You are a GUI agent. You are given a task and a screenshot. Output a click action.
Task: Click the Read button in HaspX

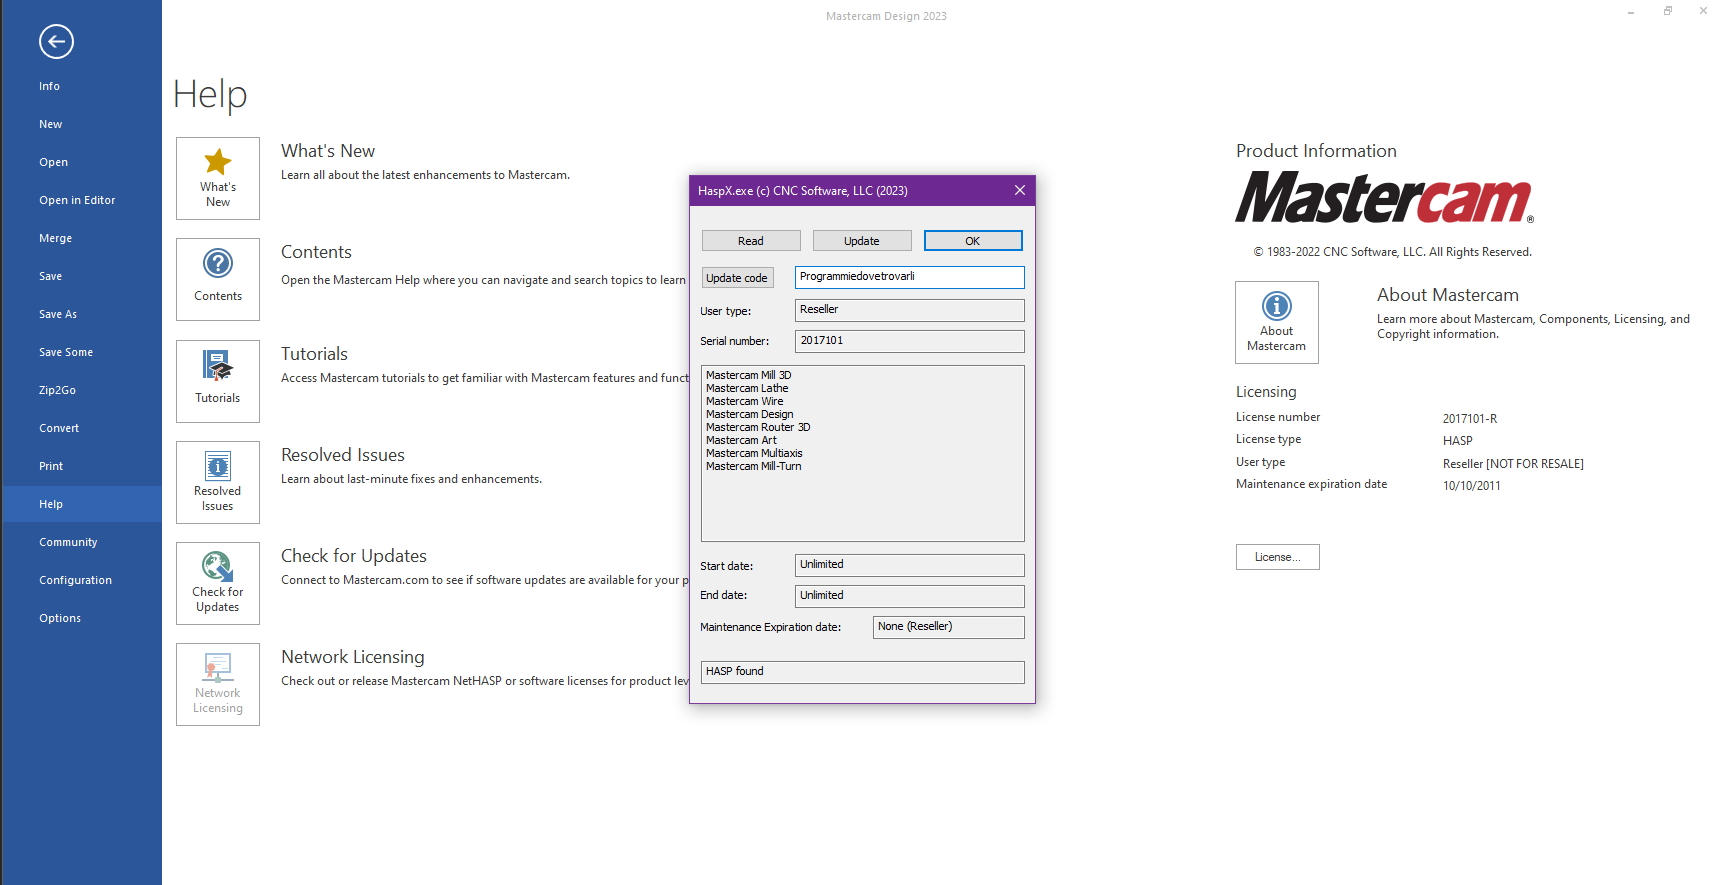(x=751, y=241)
